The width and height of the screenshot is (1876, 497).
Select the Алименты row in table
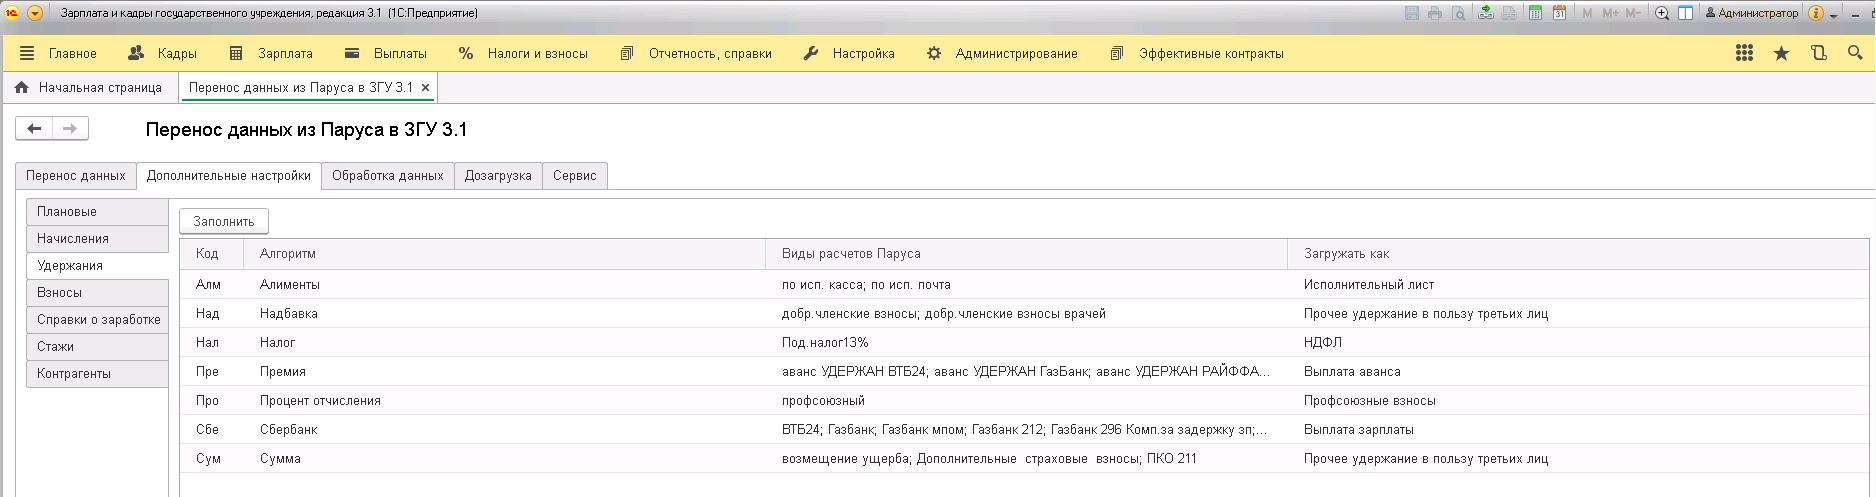pyautogui.click(x=290, y=284)
